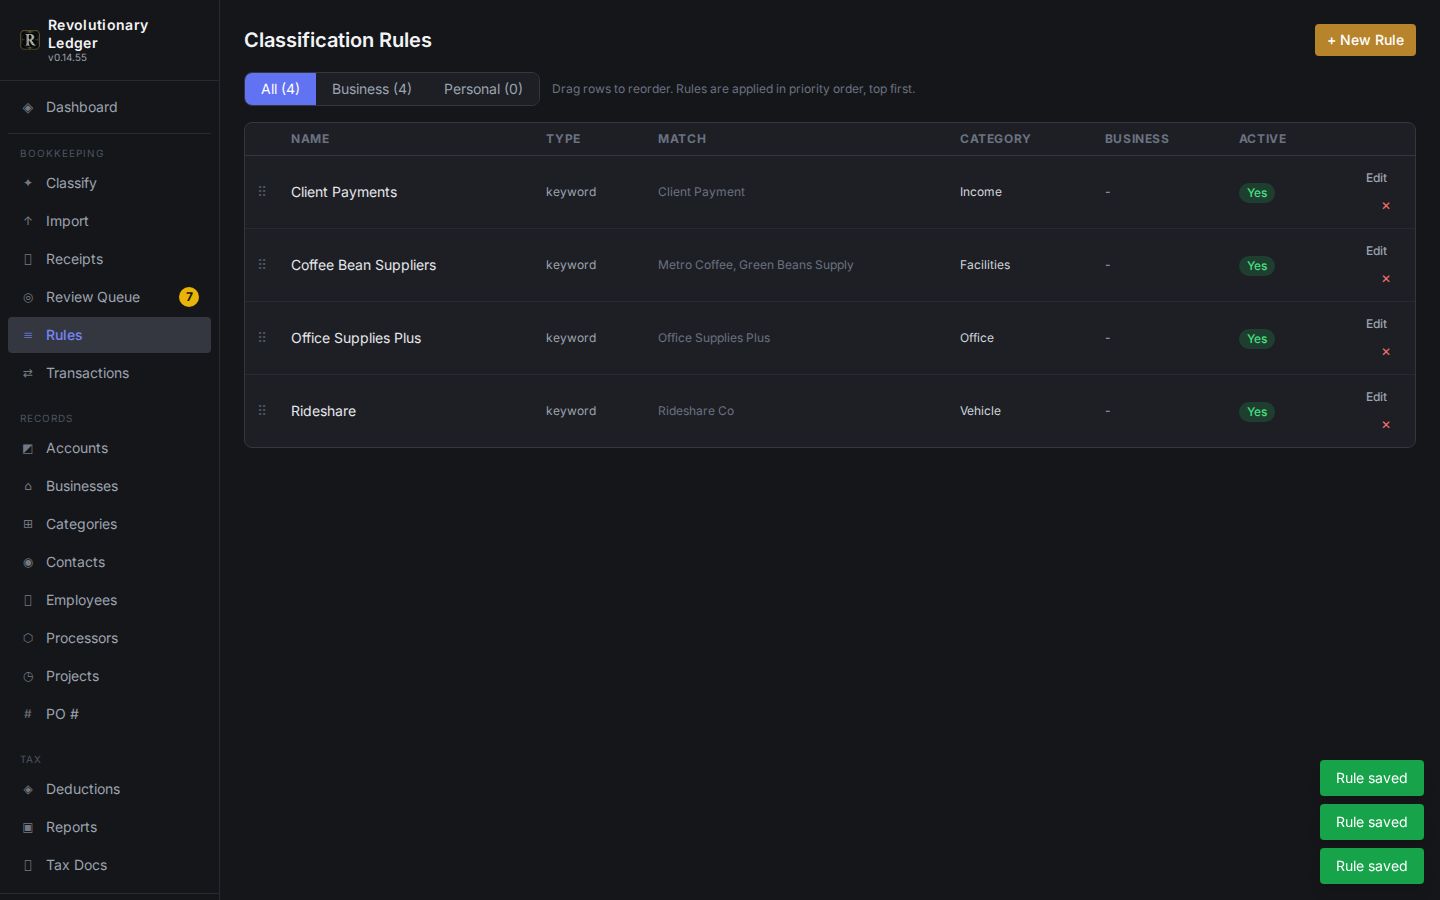Click the Contacts icon in sidebar
Screen dimensions: 1440x900
tap(28, 563)
